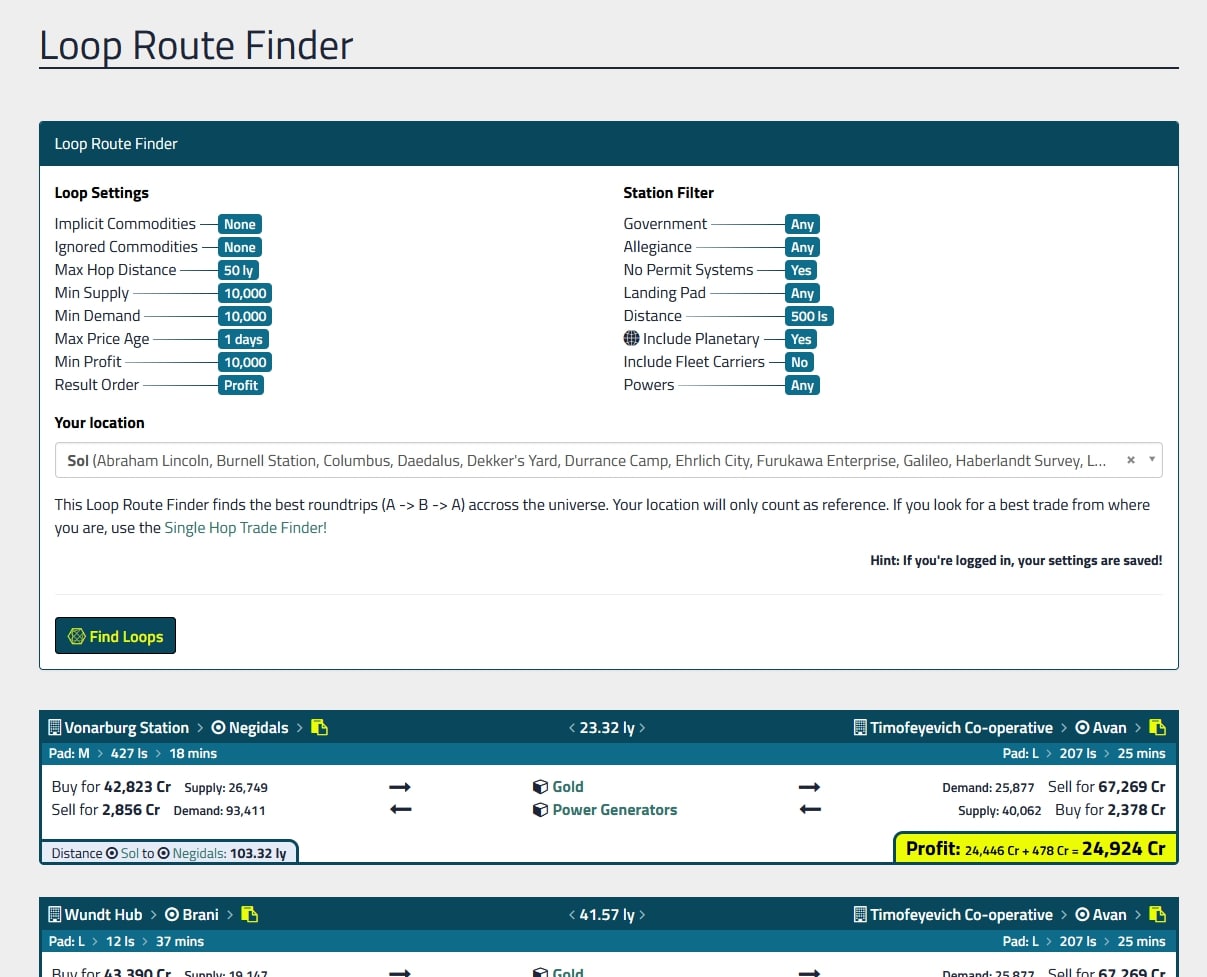The height and width of the screenshot is (977, 1207).
Task: Change the Result Order Profit value
Action: tap(241, 385)
